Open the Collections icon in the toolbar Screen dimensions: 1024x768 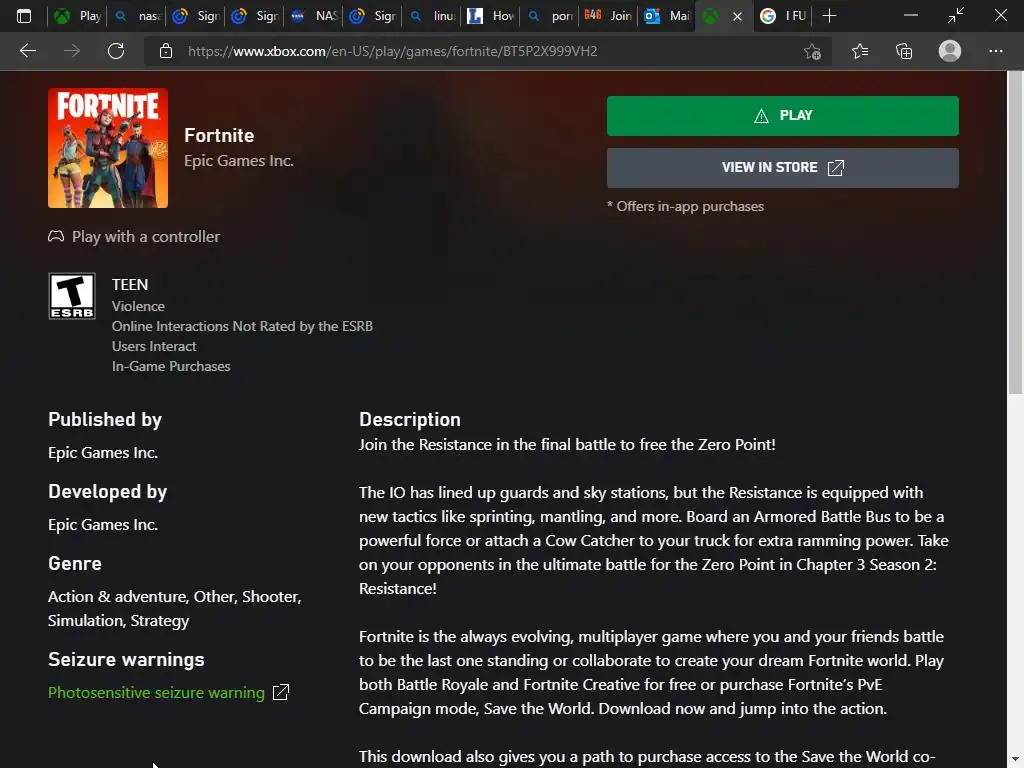point(904,51)
